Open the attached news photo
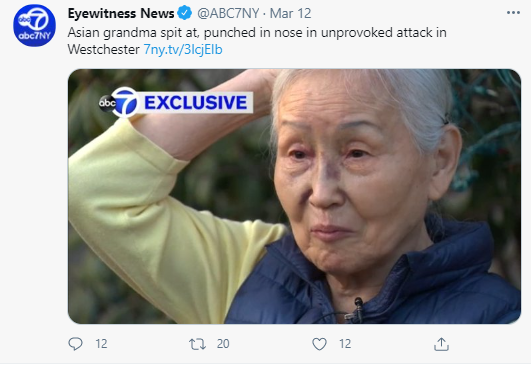Screen dimensions: 531x368 (x=294, y=196)
